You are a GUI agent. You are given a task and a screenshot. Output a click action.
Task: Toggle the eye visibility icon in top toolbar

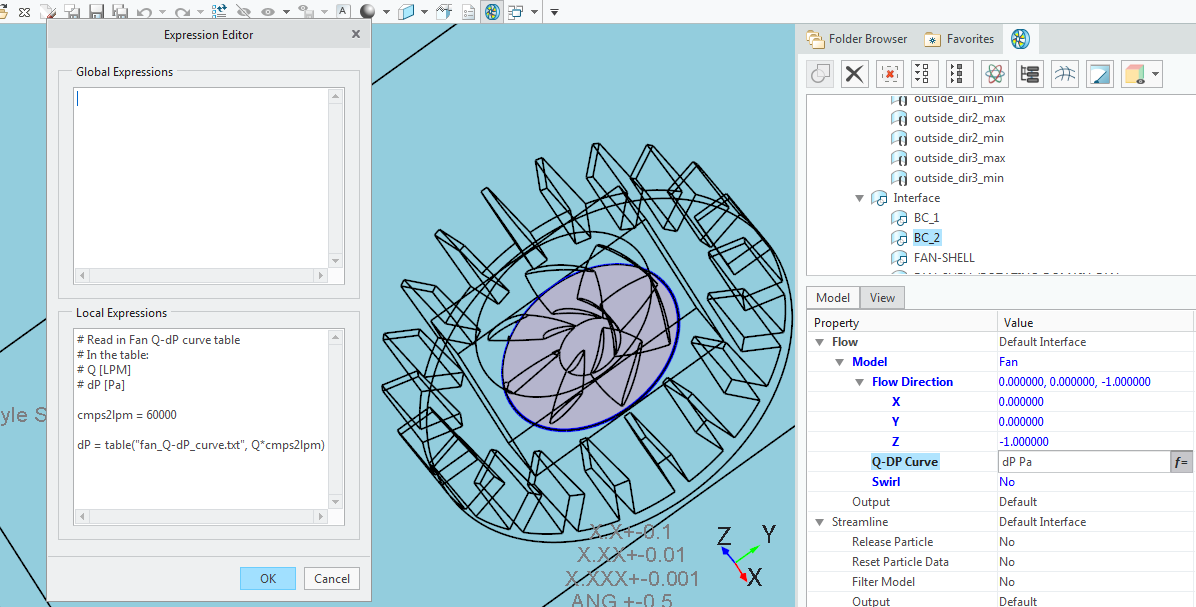[x=268, y=11]
